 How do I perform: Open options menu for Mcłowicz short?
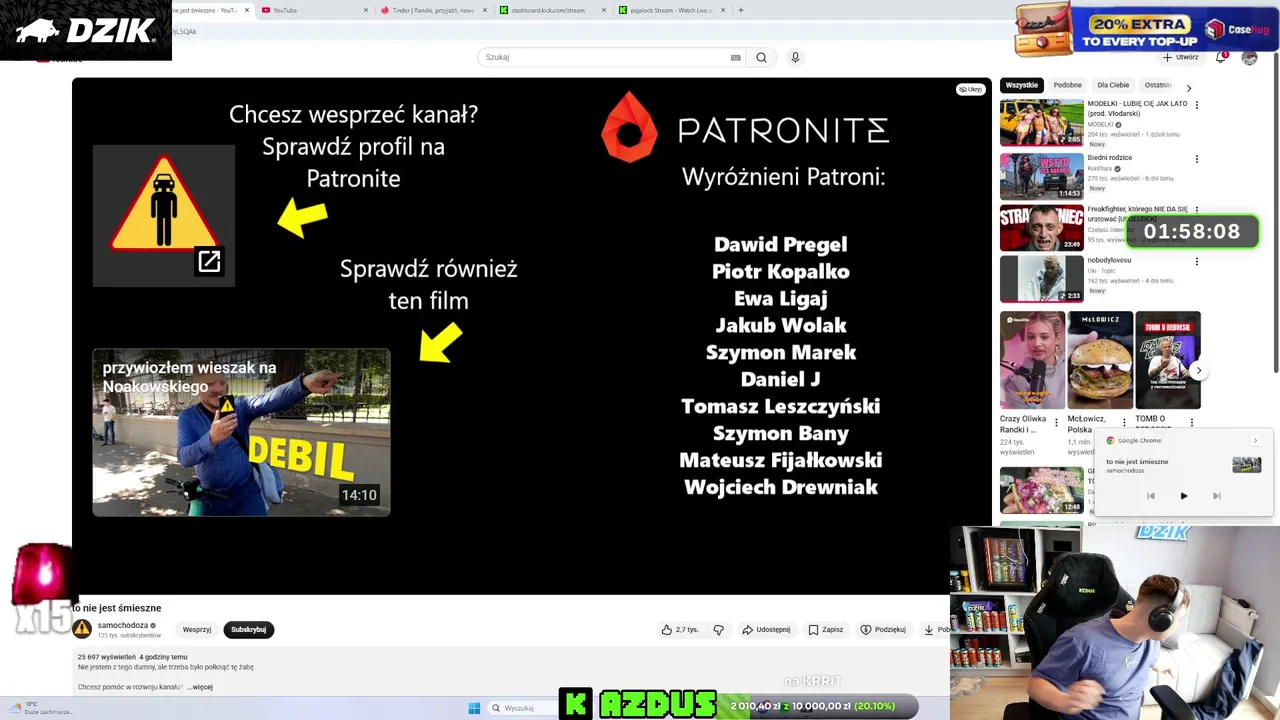1124,423
